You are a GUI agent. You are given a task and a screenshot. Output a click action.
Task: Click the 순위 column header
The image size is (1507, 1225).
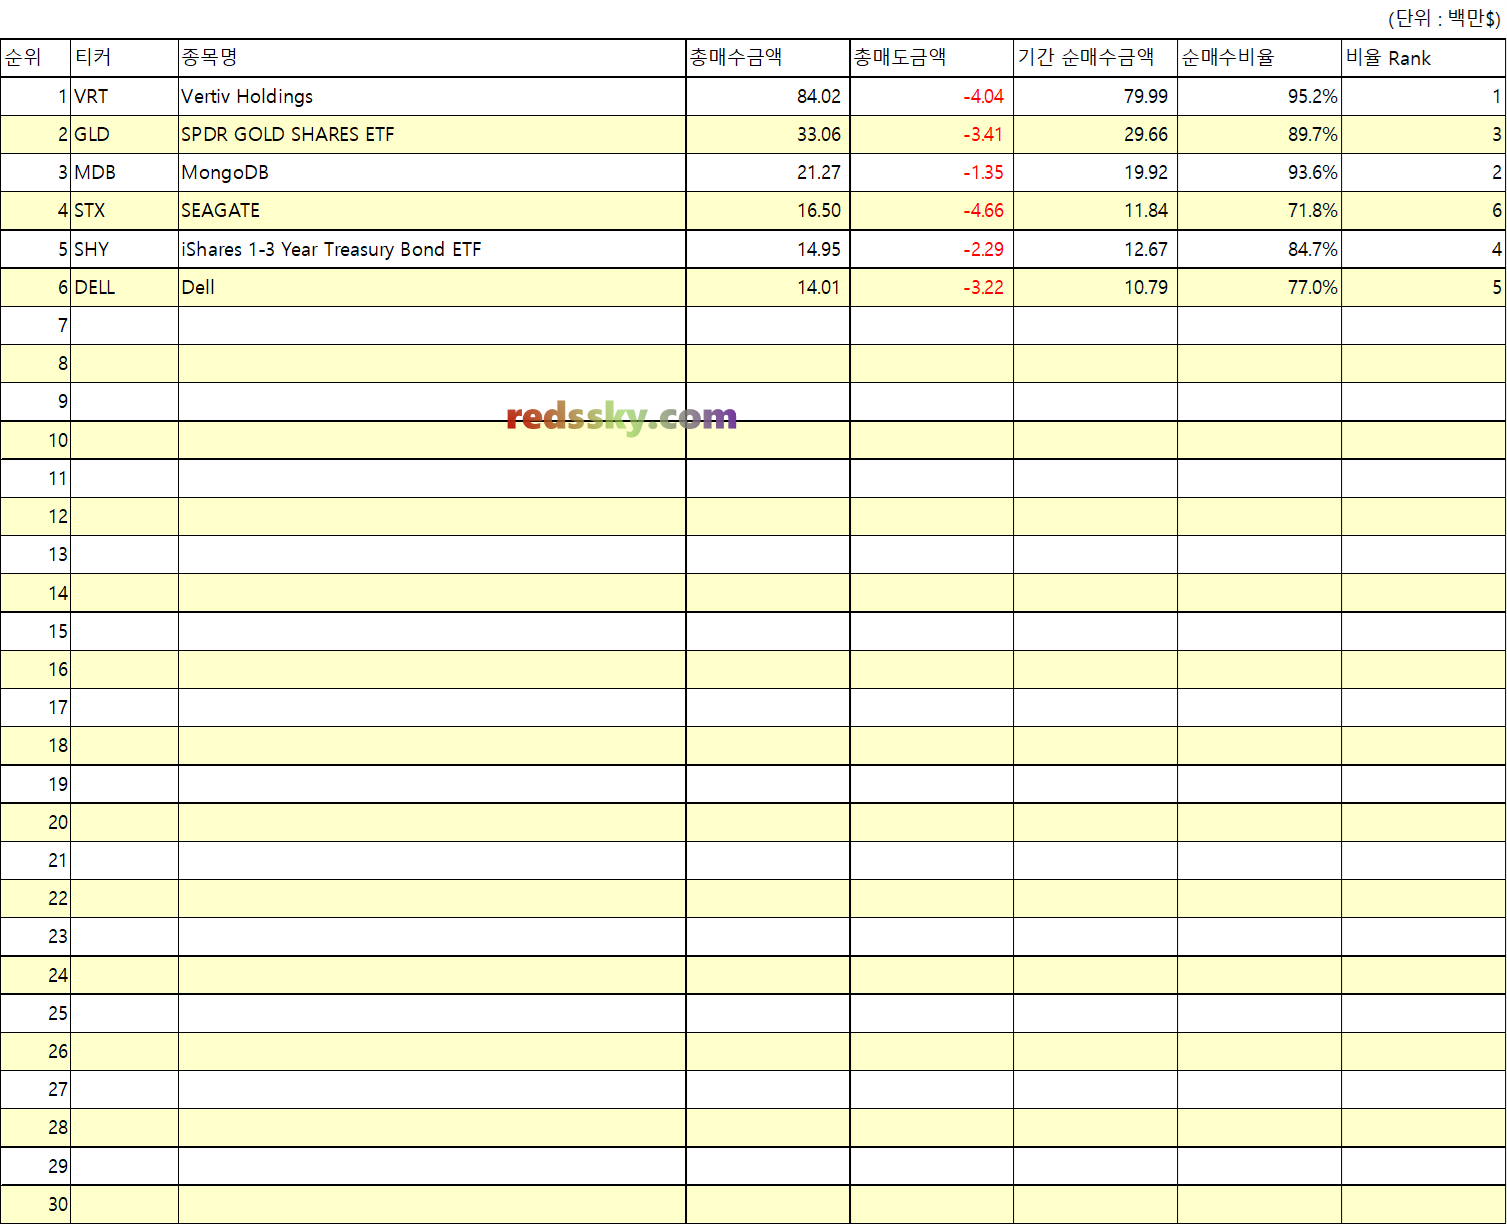click(x=36, y=58)
